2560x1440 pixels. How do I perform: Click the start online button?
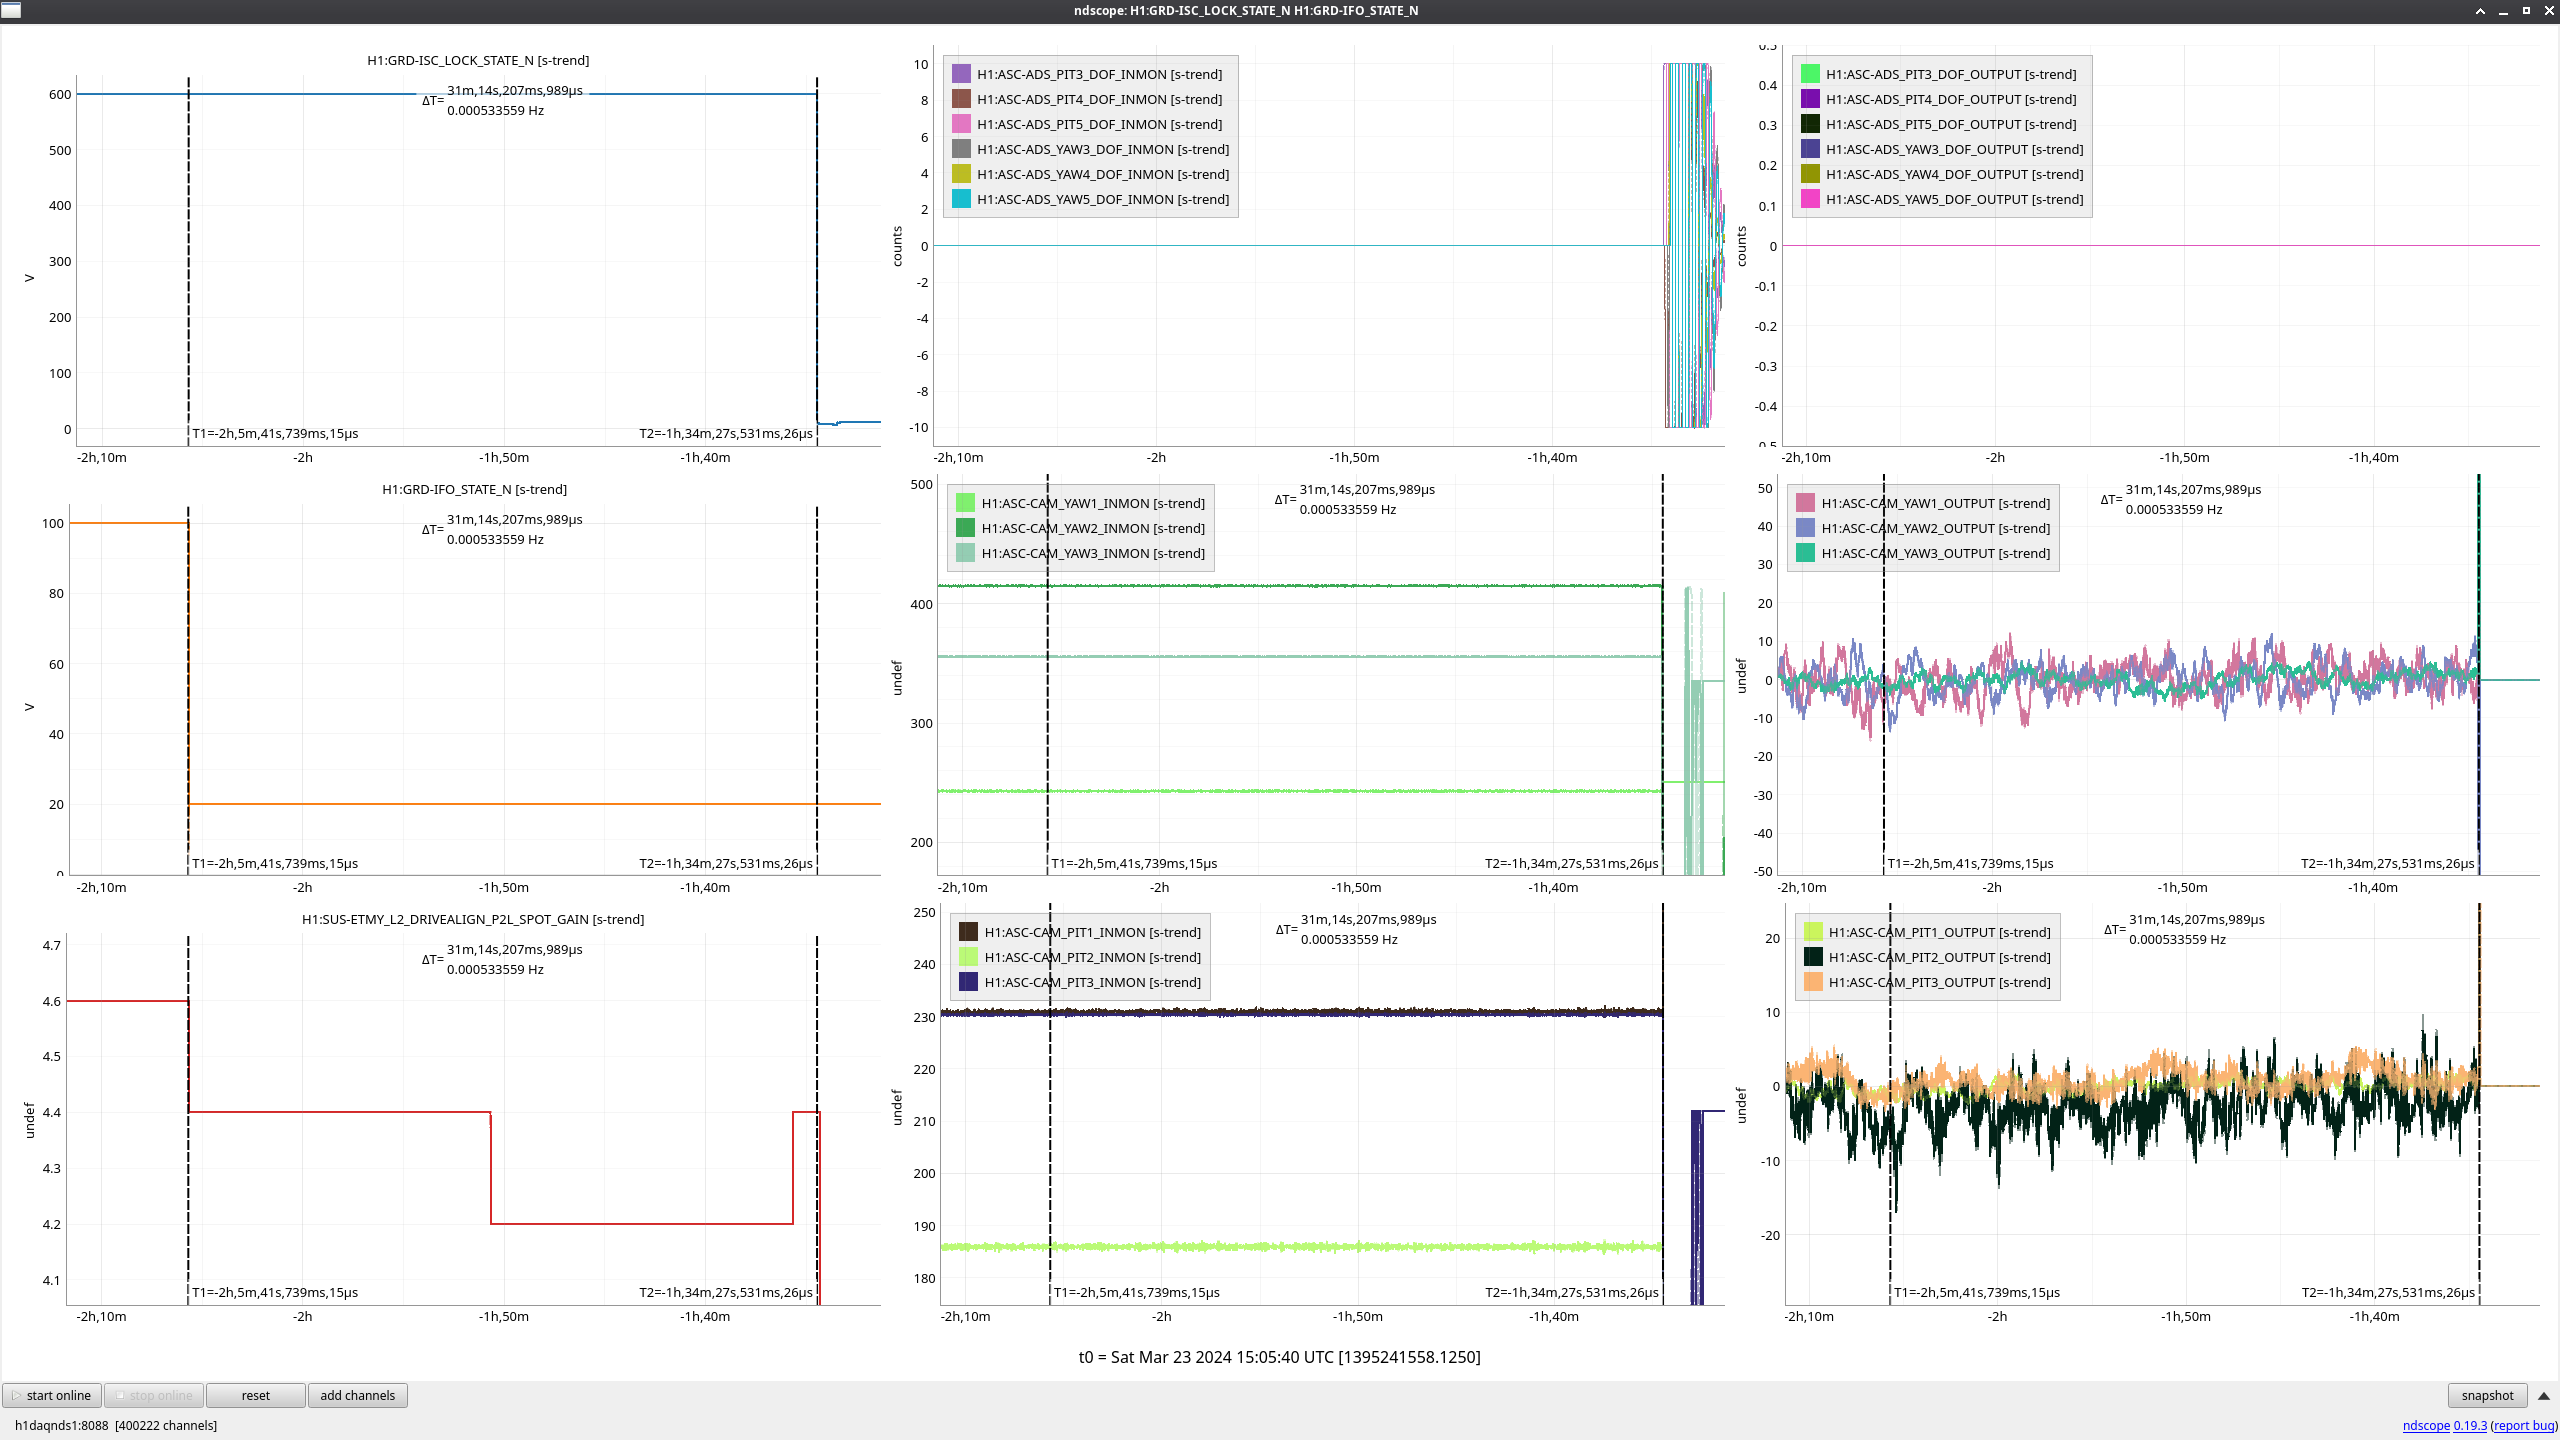52,1395
